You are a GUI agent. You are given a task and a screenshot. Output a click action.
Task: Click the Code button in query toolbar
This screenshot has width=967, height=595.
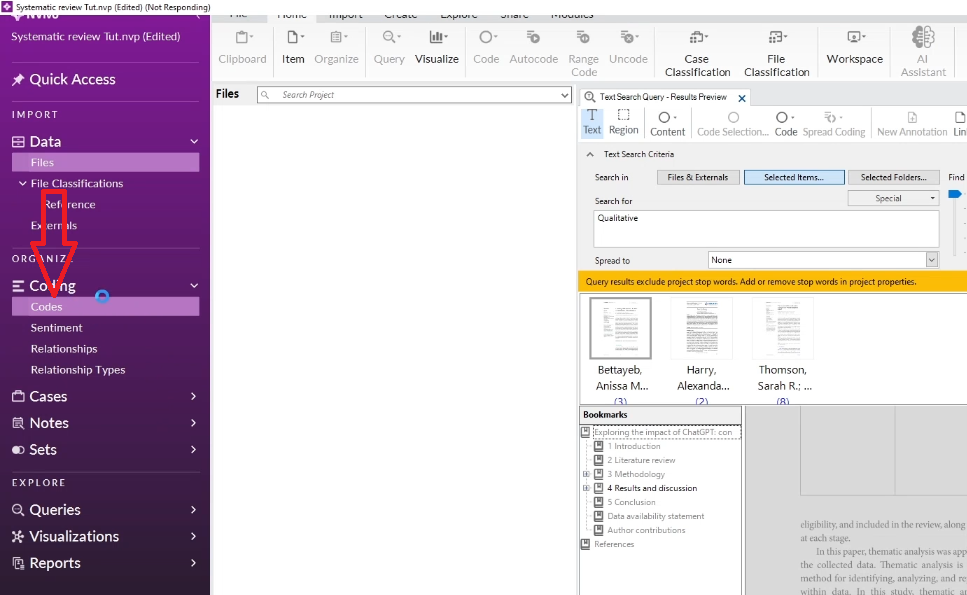coord(786,123)
